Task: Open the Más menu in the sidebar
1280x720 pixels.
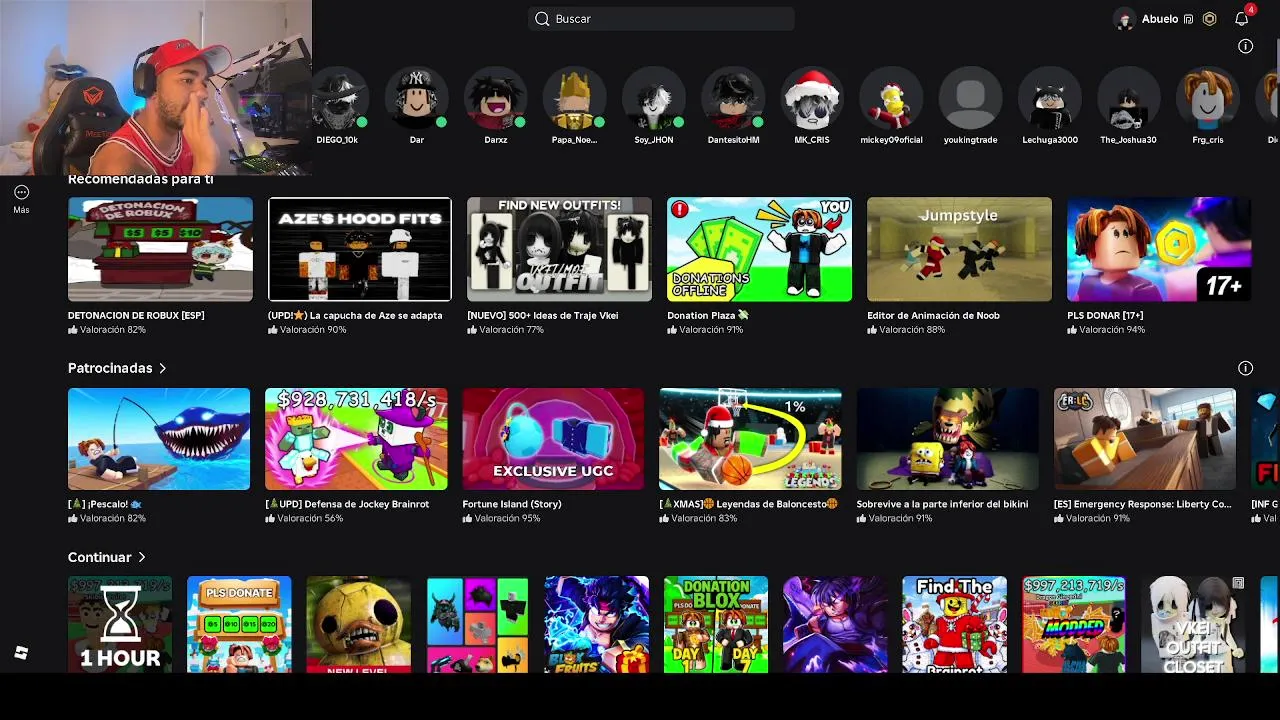Action: (21, 198)
